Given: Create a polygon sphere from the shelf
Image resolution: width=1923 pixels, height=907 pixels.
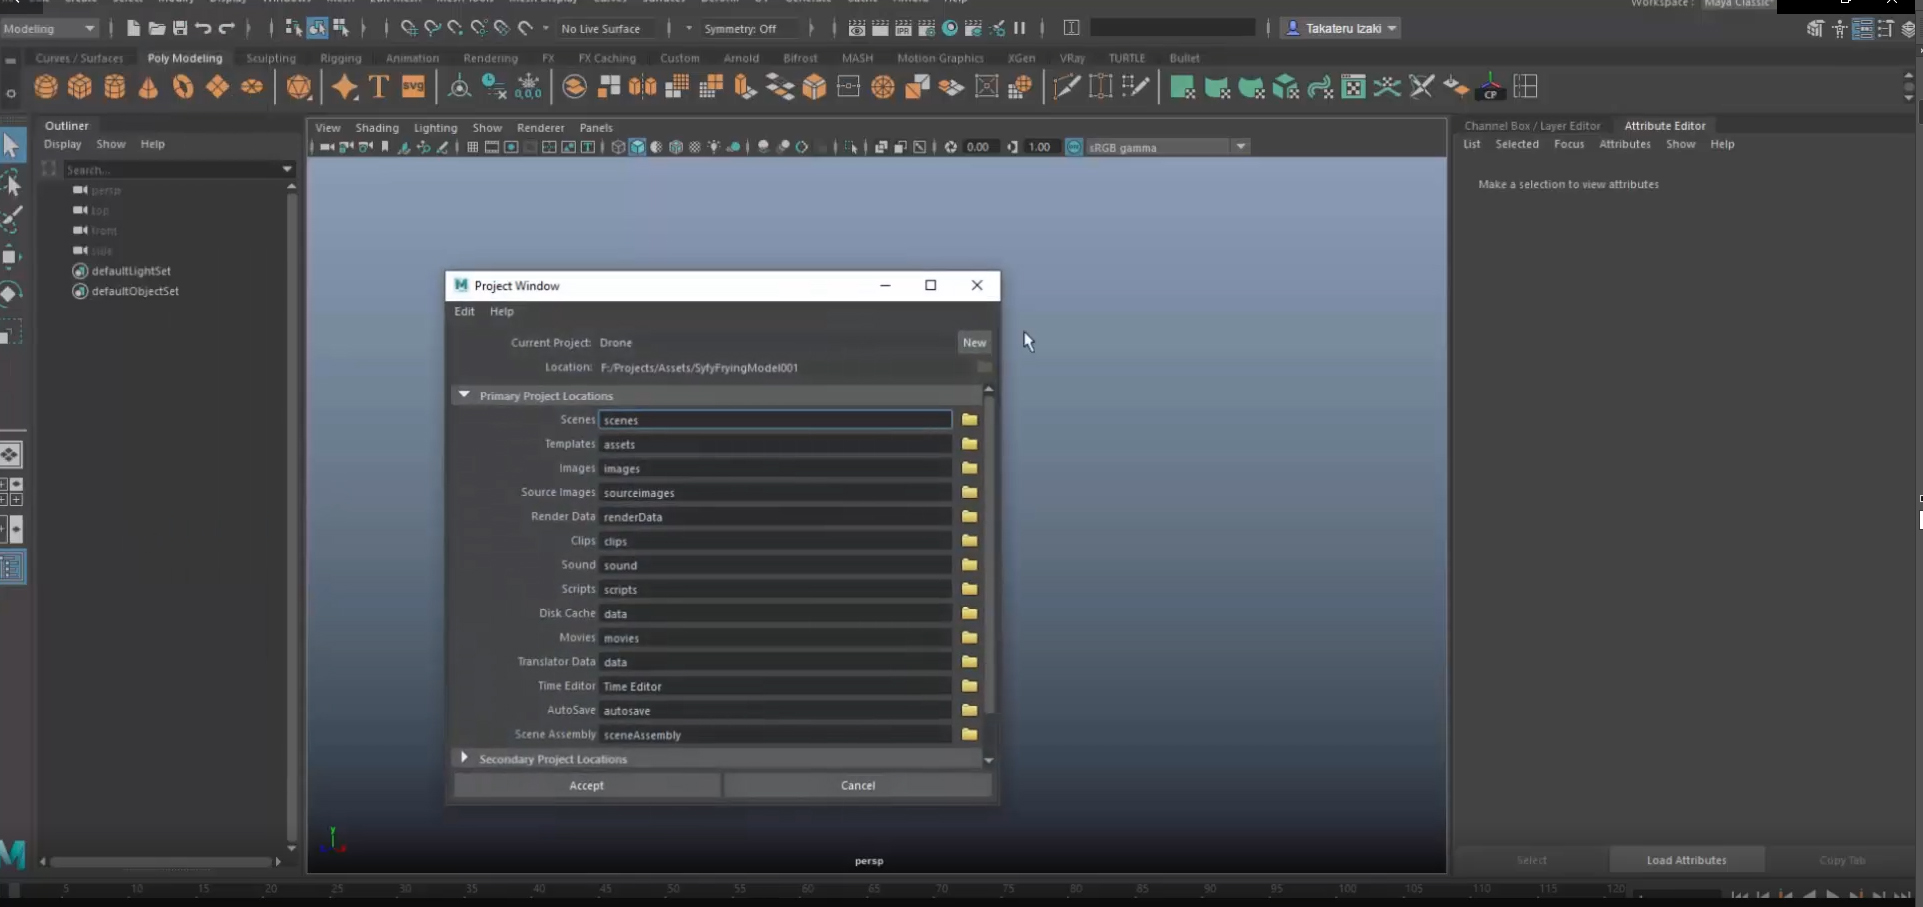Looking at the screenshot, I should click(45, 87).
